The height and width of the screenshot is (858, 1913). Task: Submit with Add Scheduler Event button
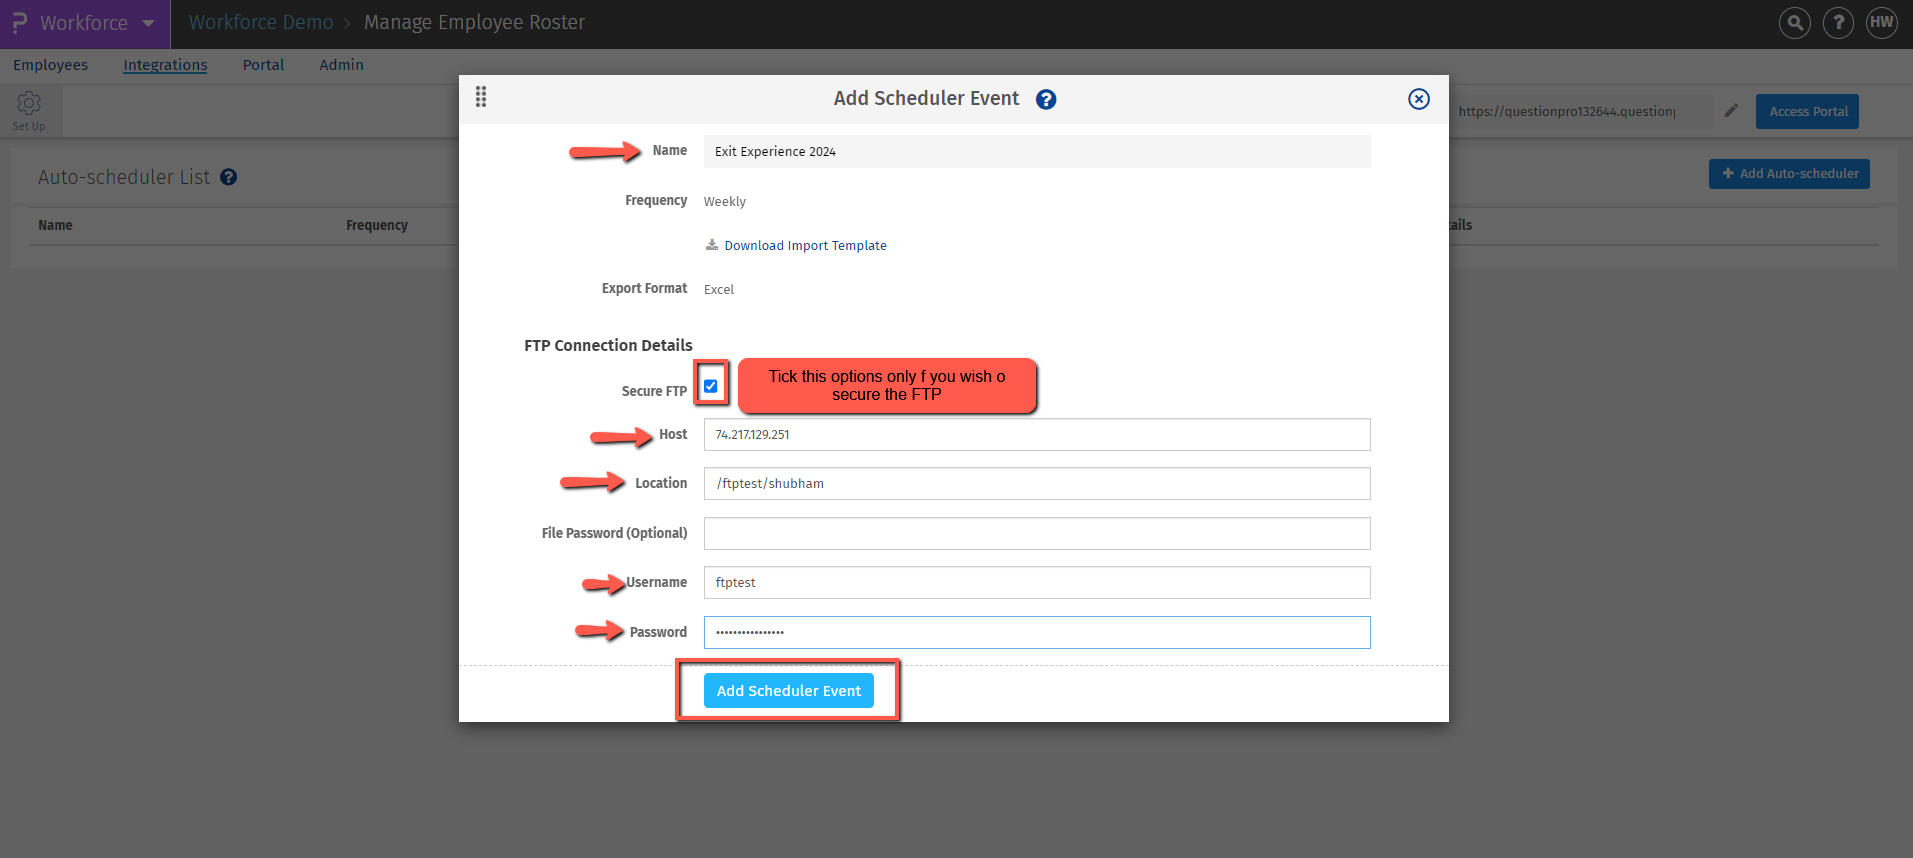click(x=788, y=691)
